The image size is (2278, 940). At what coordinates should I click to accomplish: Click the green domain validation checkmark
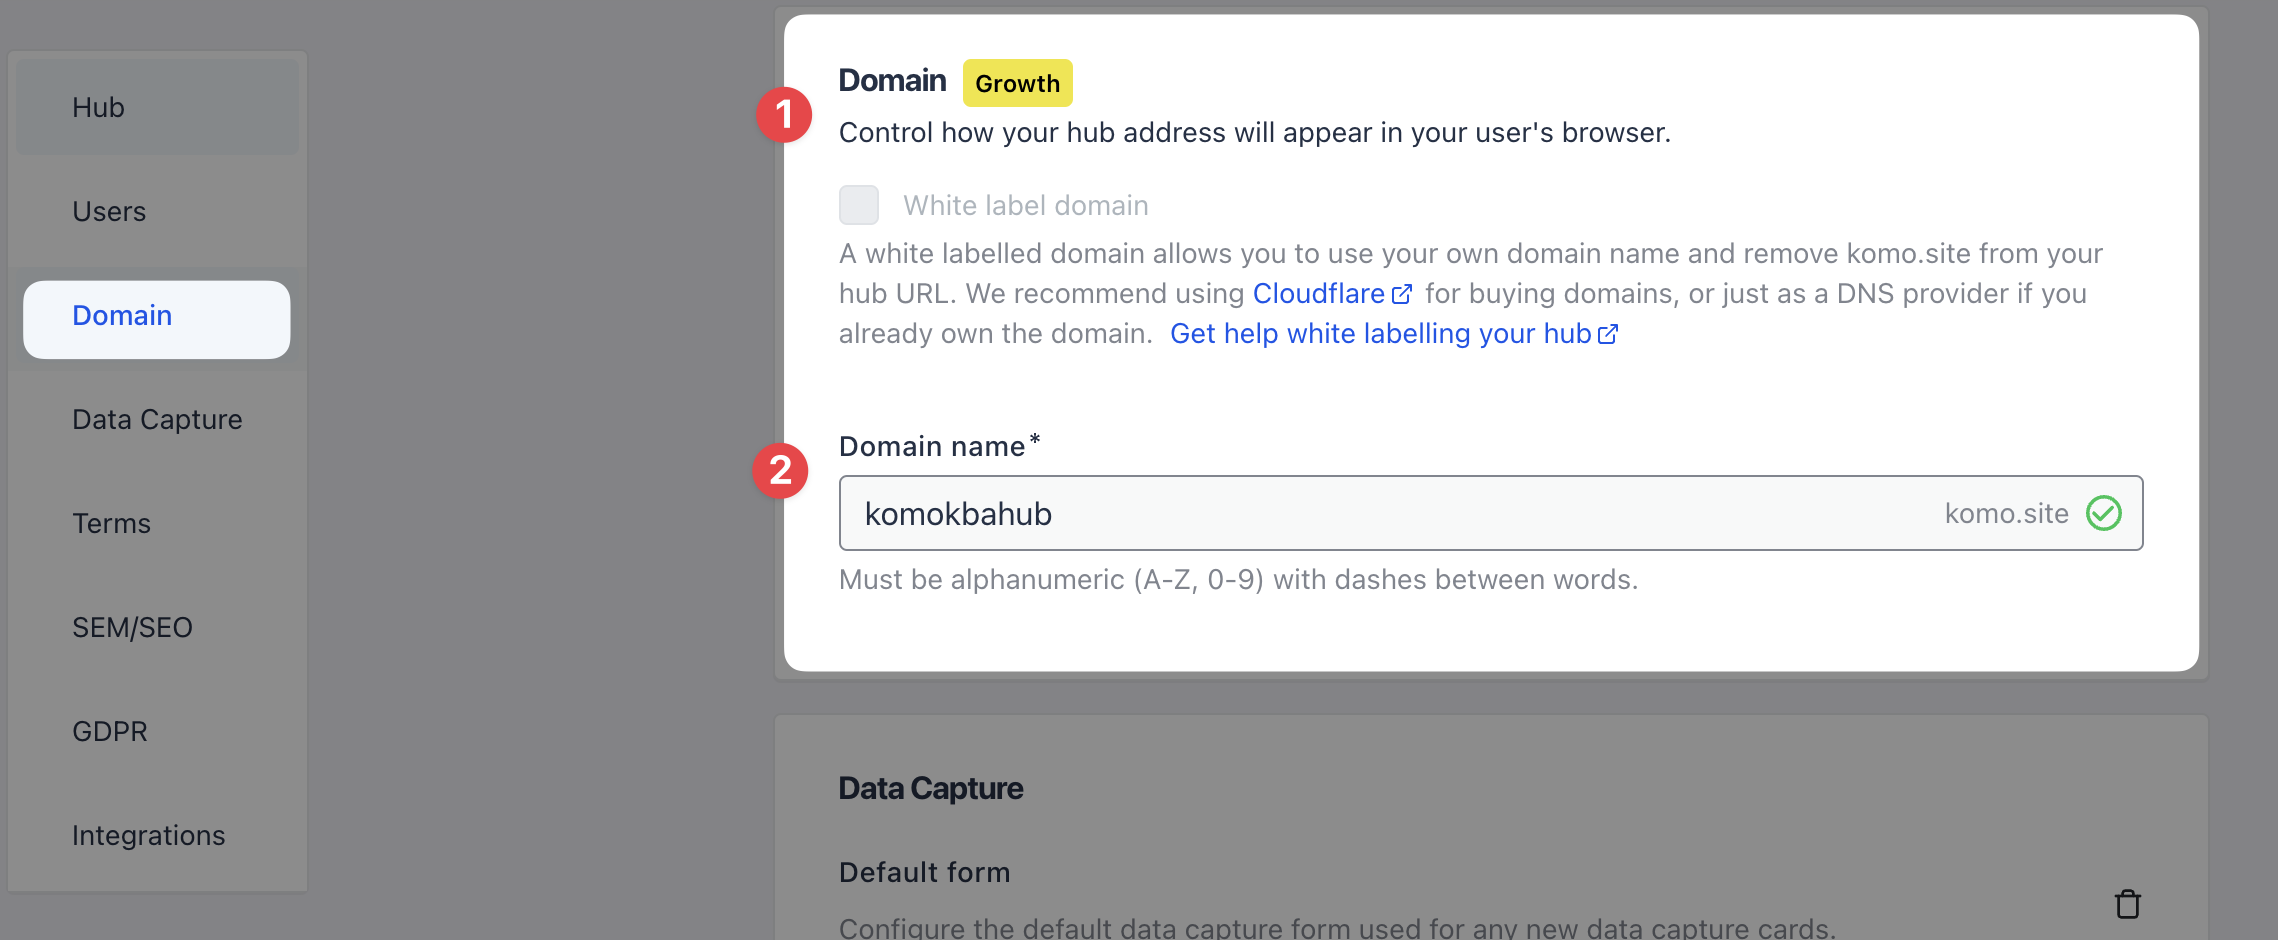tap(2104, 513)
